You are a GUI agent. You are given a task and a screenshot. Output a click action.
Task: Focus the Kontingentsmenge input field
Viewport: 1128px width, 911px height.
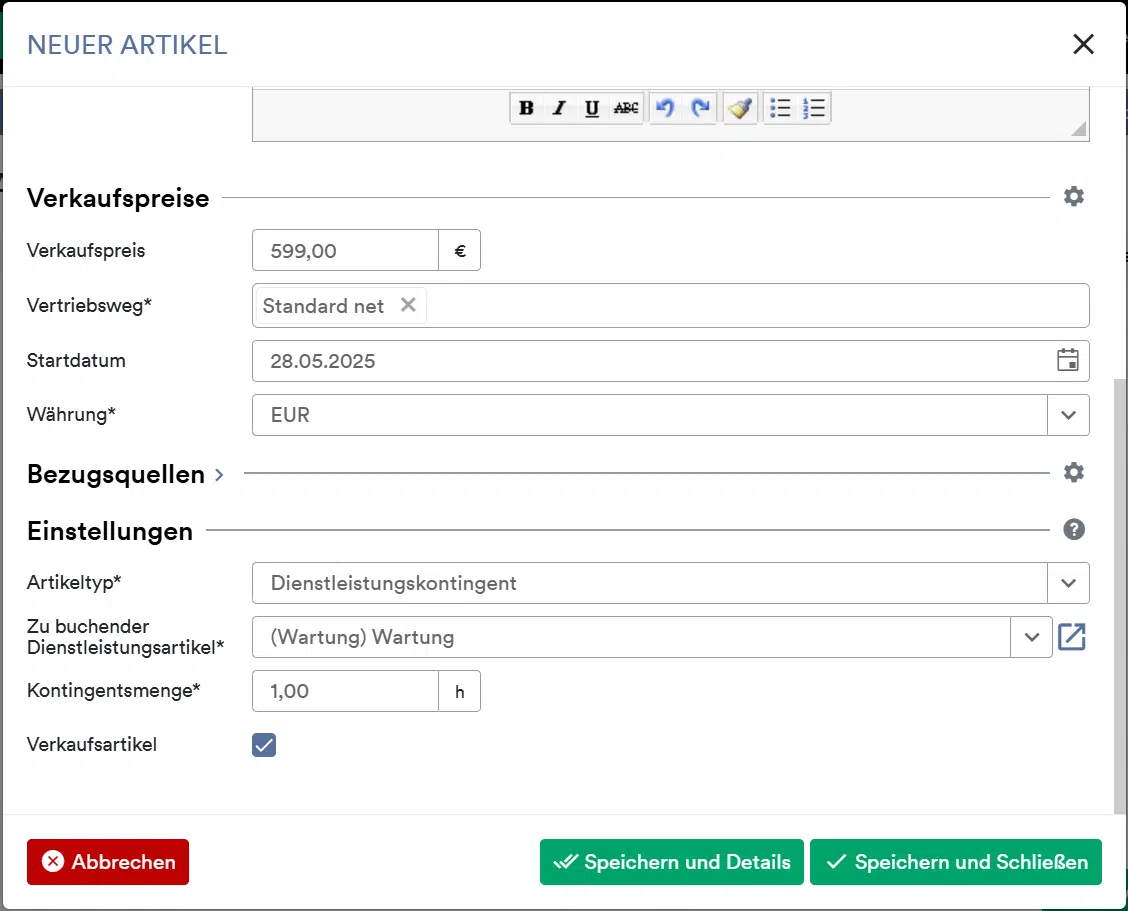coord(345,691)
